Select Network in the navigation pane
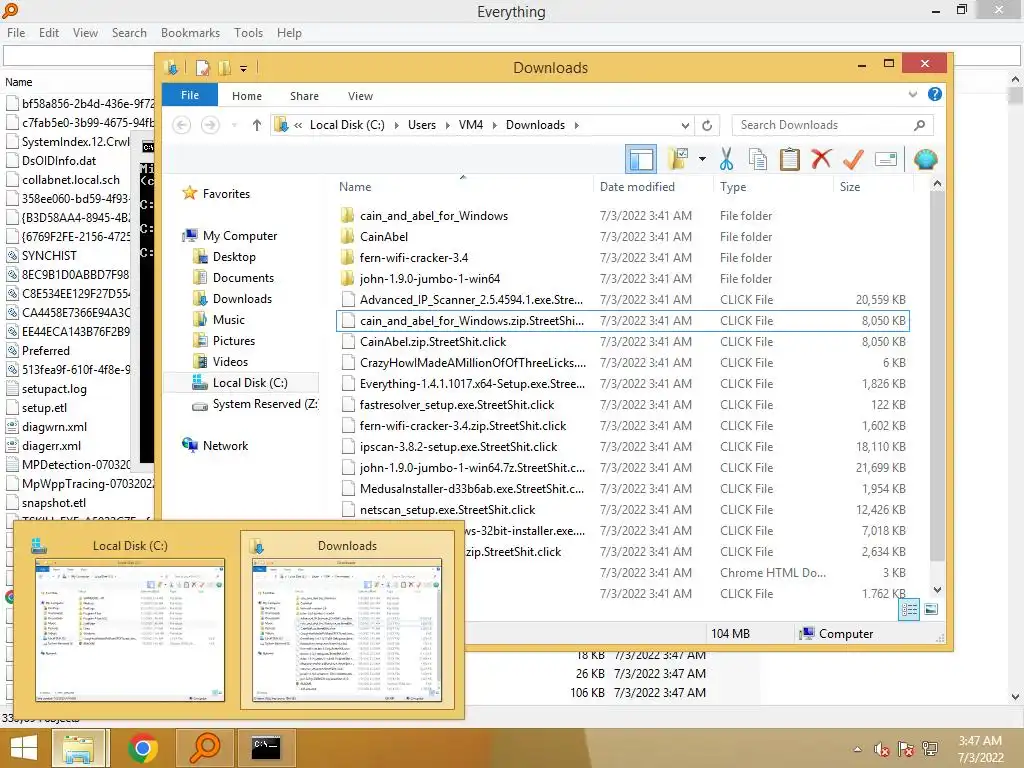Screen dimensions: 1024x768 pyautogui.click(x=225, y=445)
